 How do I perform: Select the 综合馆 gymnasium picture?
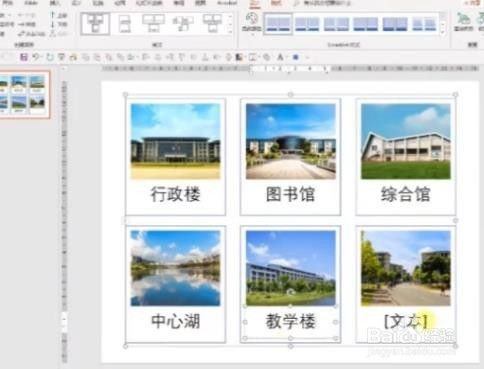click(x=406, y=141)
